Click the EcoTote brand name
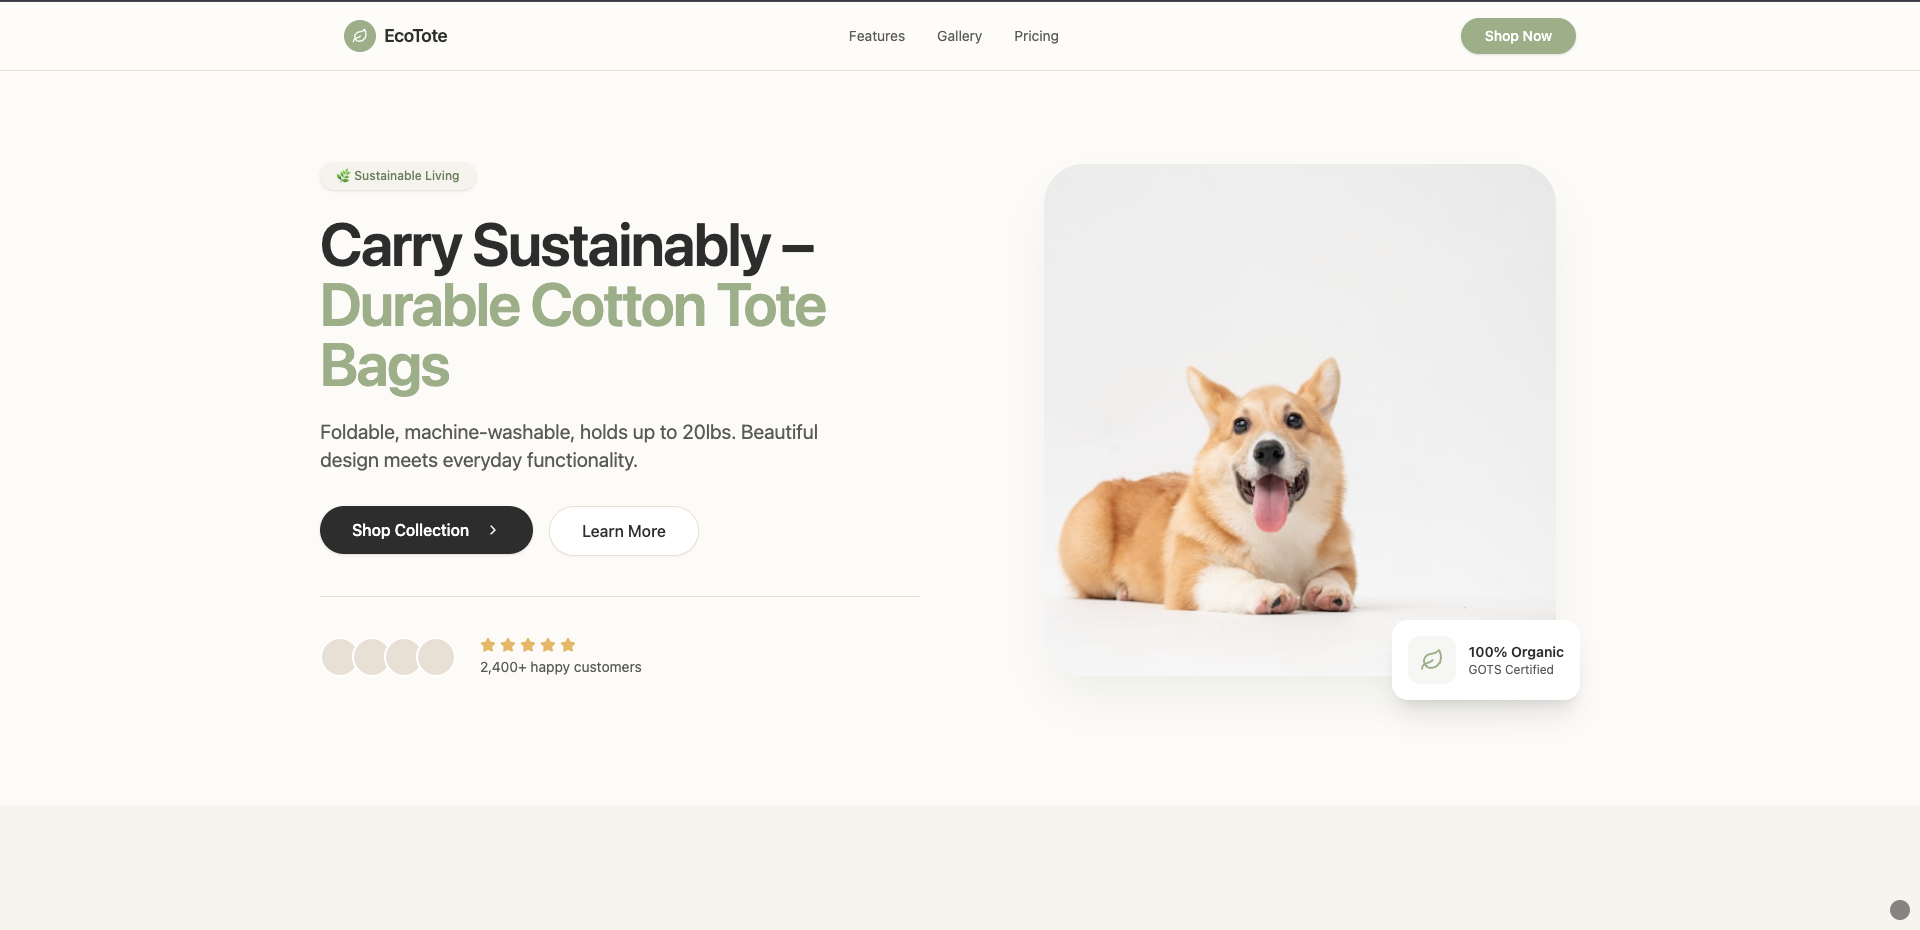This screenshot has width=1920, height=930. (415, 36)
